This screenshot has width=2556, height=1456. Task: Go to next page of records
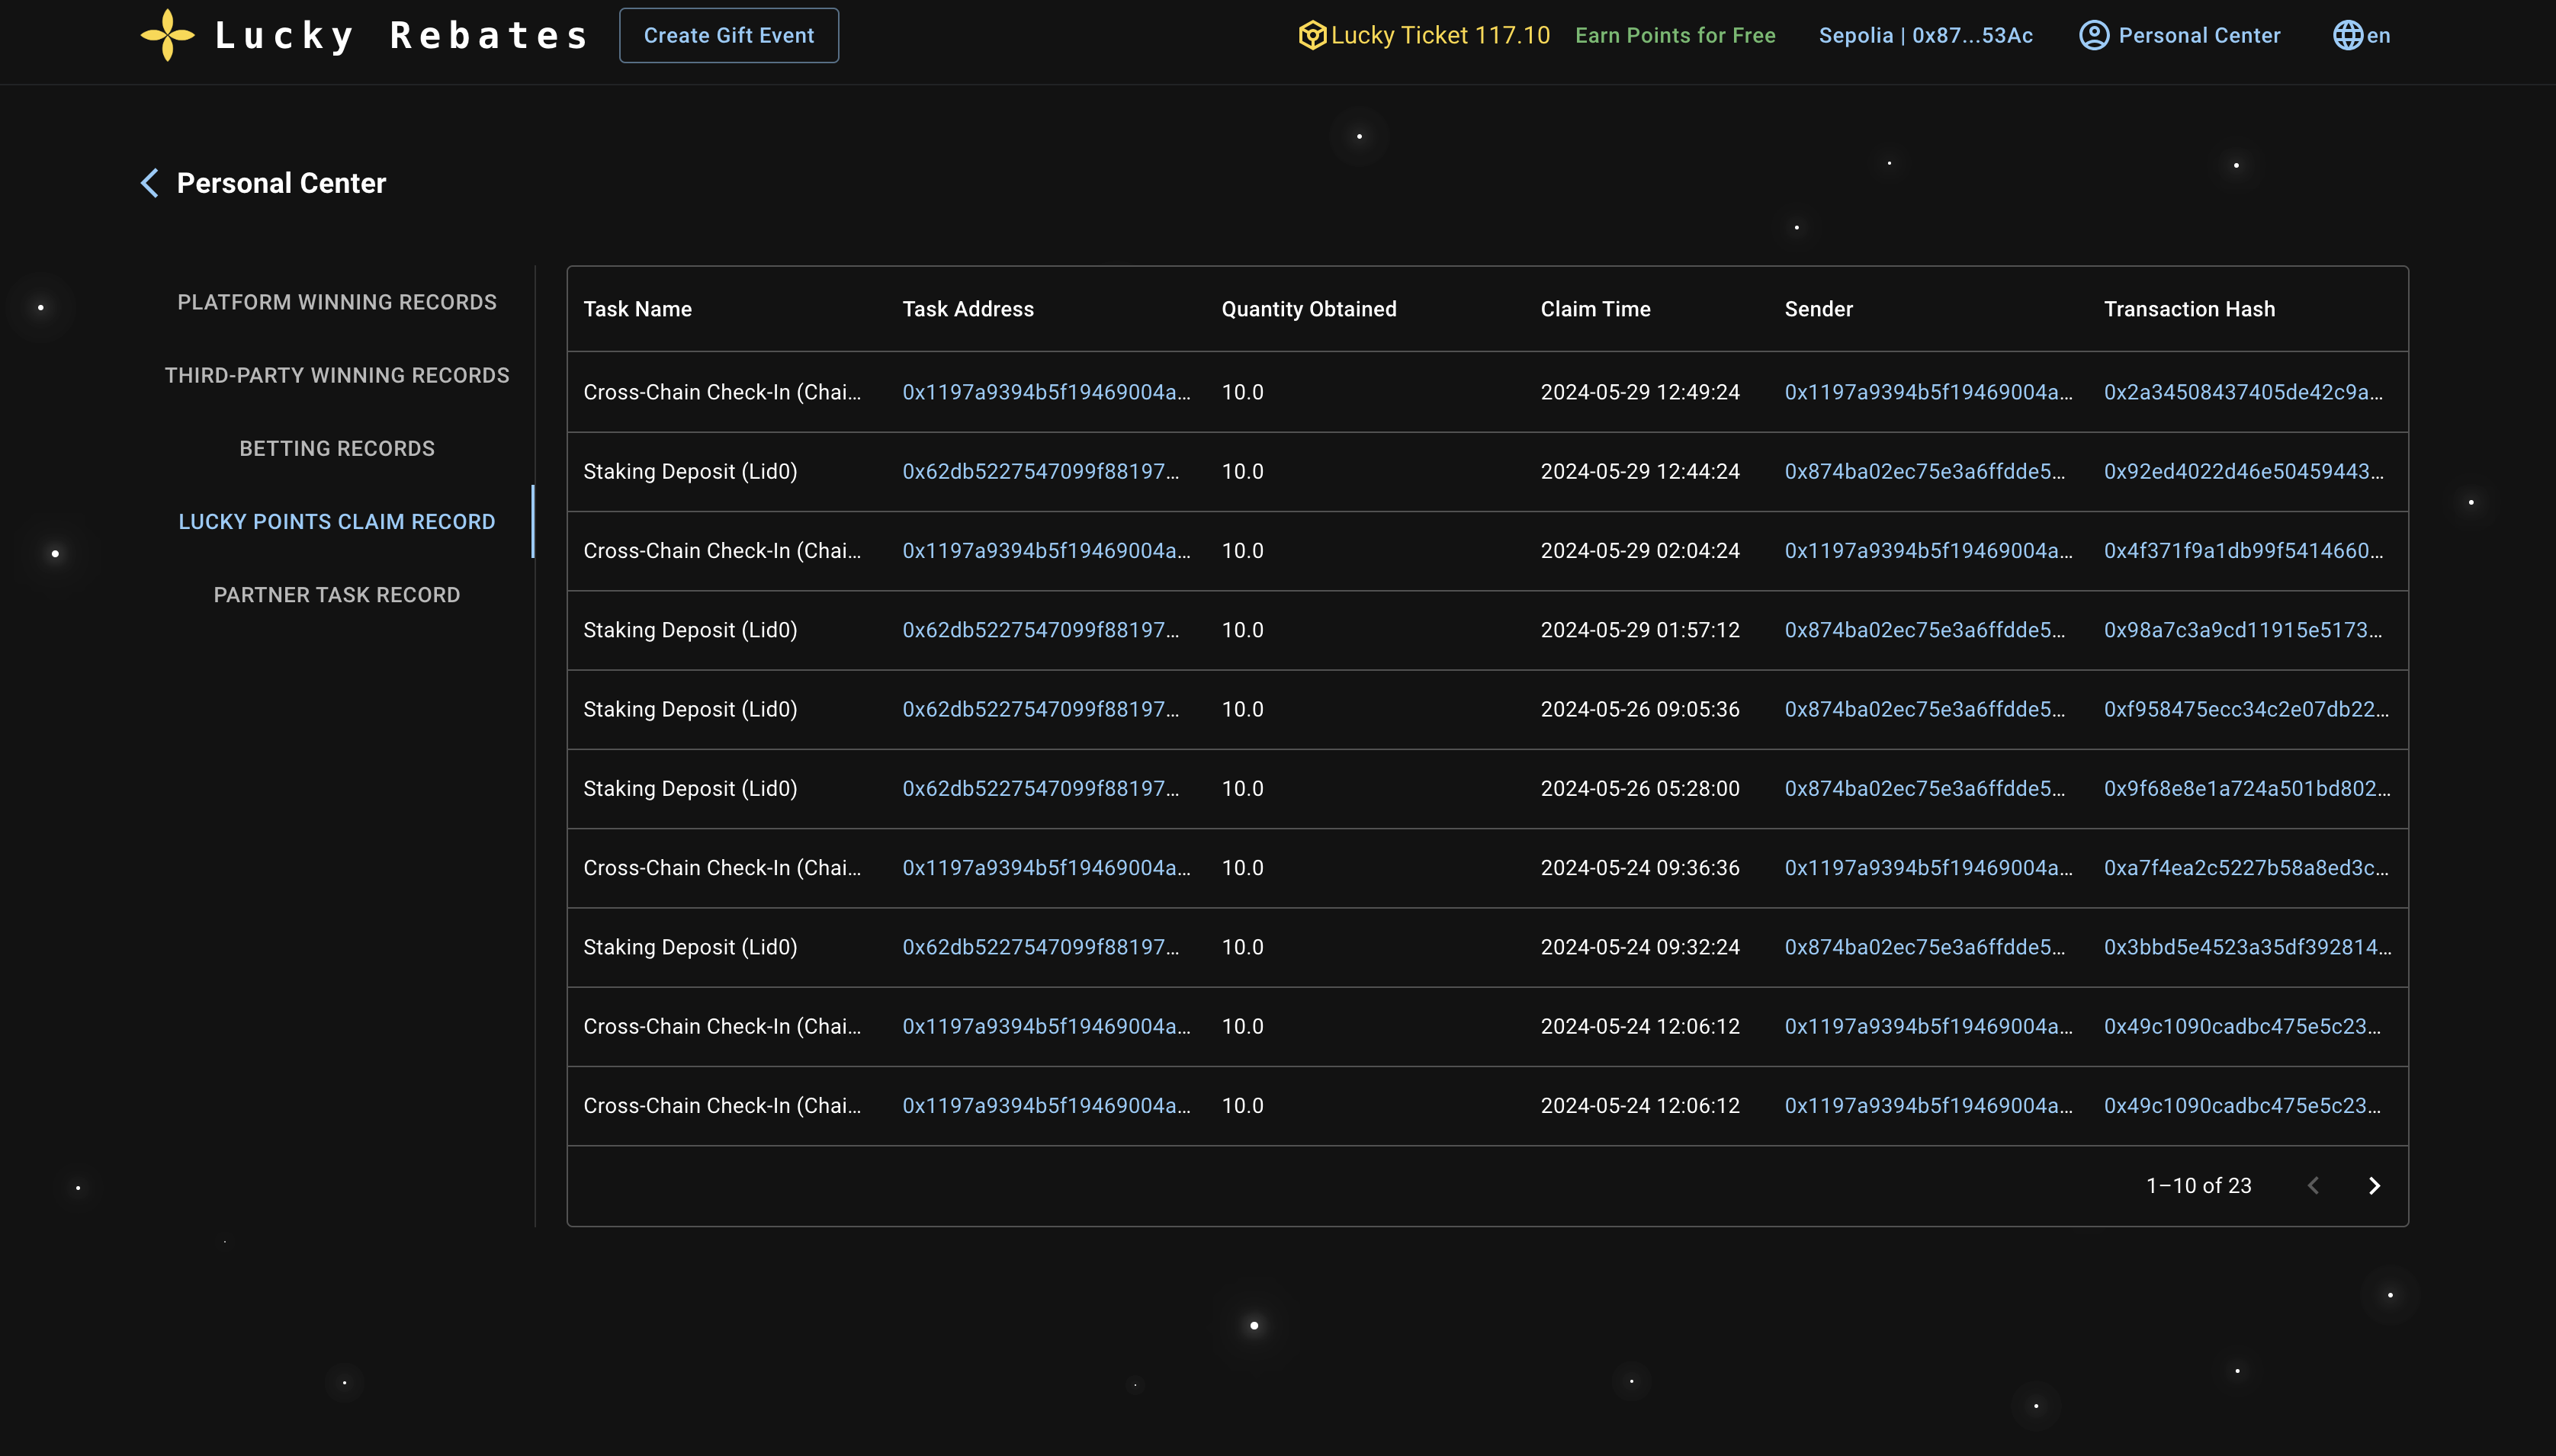2374,1186
